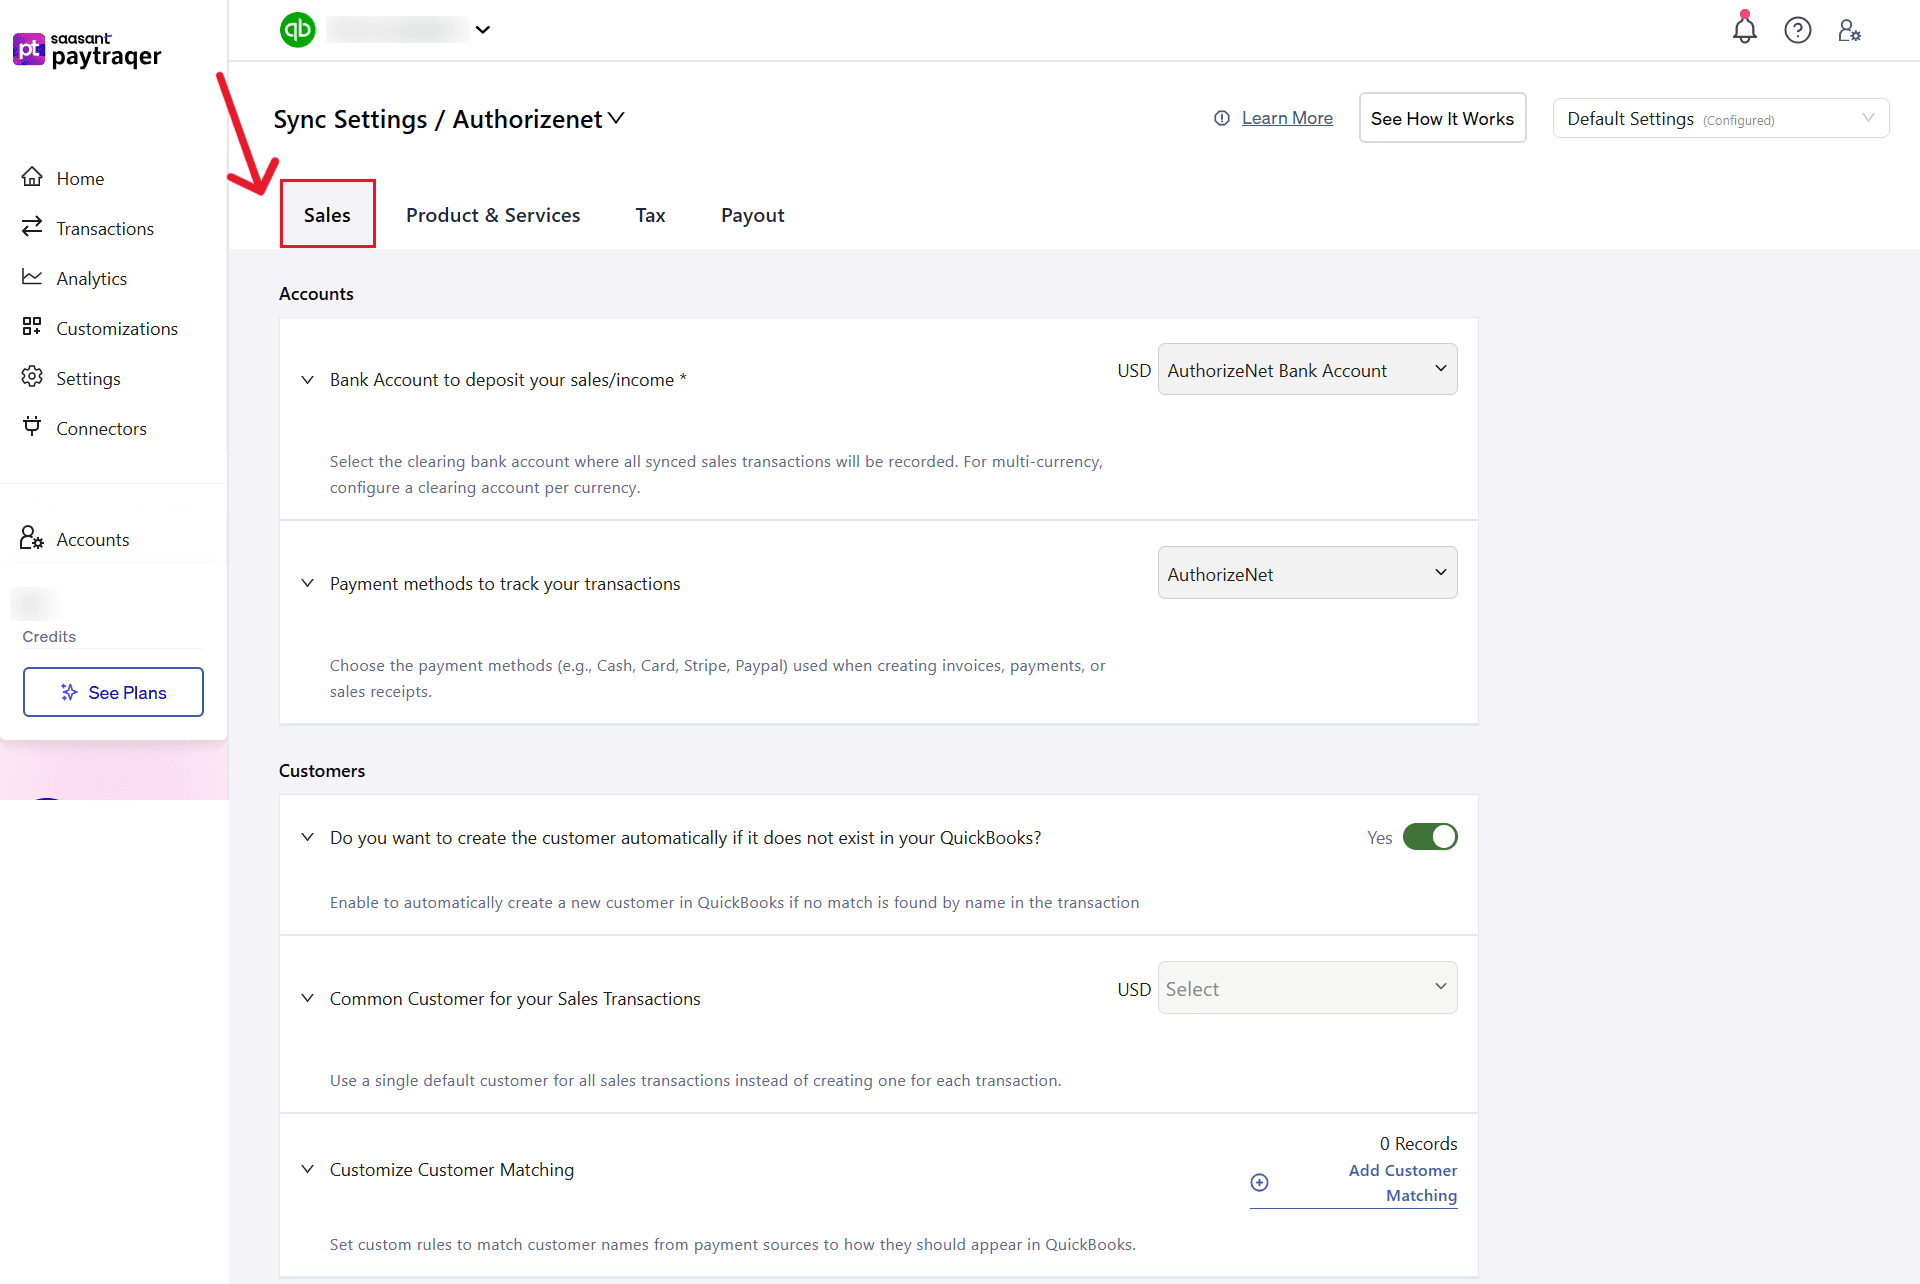Switch to the Tax tab
The image size is (1920, 1284).
click(650, 215)
